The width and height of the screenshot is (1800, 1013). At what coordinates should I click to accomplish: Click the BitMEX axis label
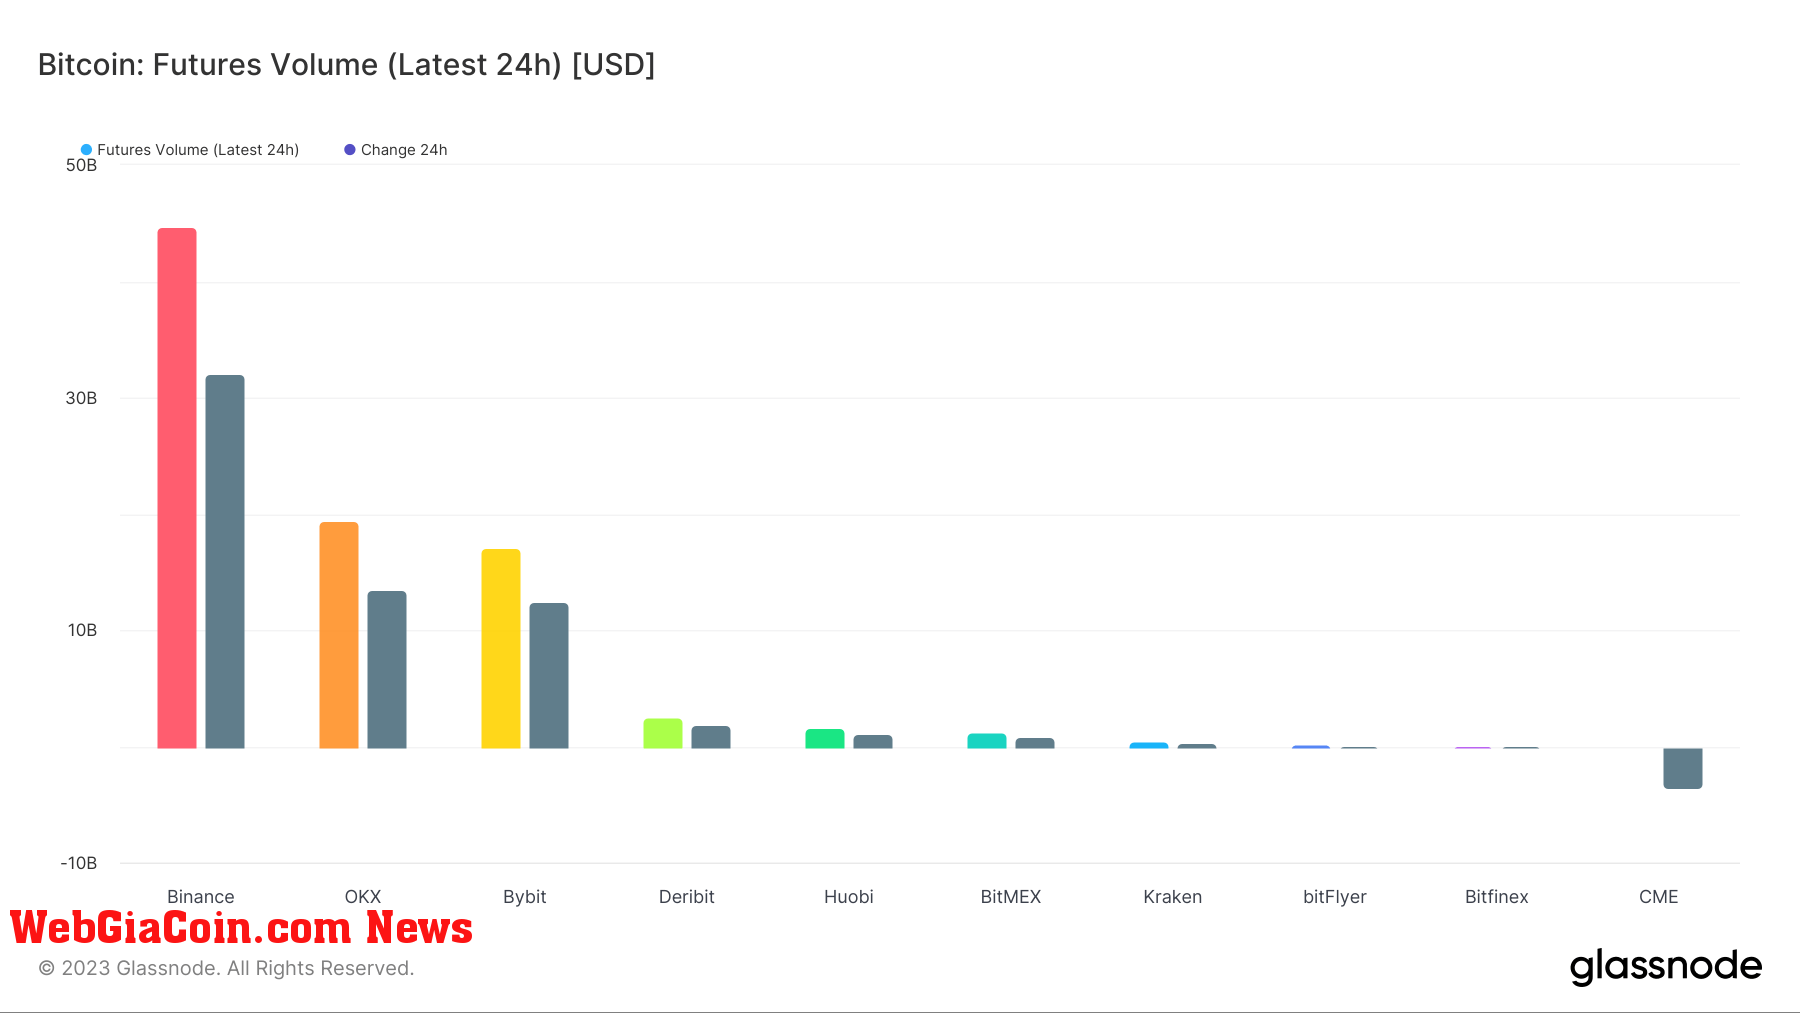(x=1011, y=897)
